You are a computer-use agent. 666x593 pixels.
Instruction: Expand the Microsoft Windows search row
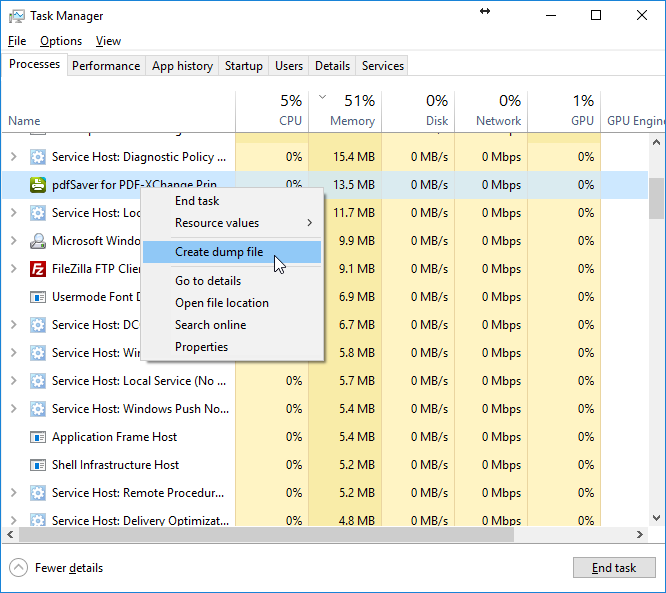(x=14, y=241)
